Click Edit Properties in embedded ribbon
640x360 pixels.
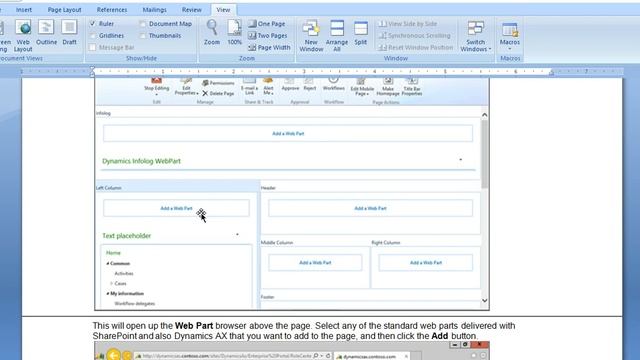186,87
